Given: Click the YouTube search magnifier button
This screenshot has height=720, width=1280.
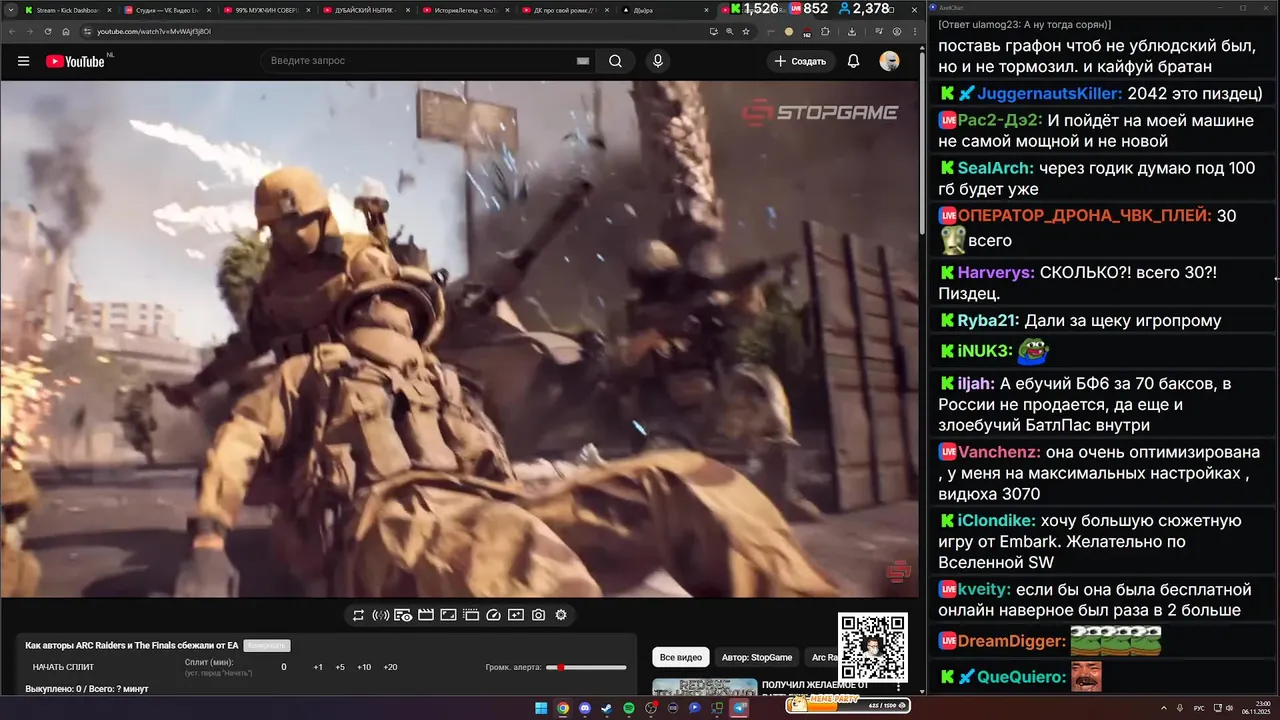Looking at the screenshot, I should (x=615, y=61).
